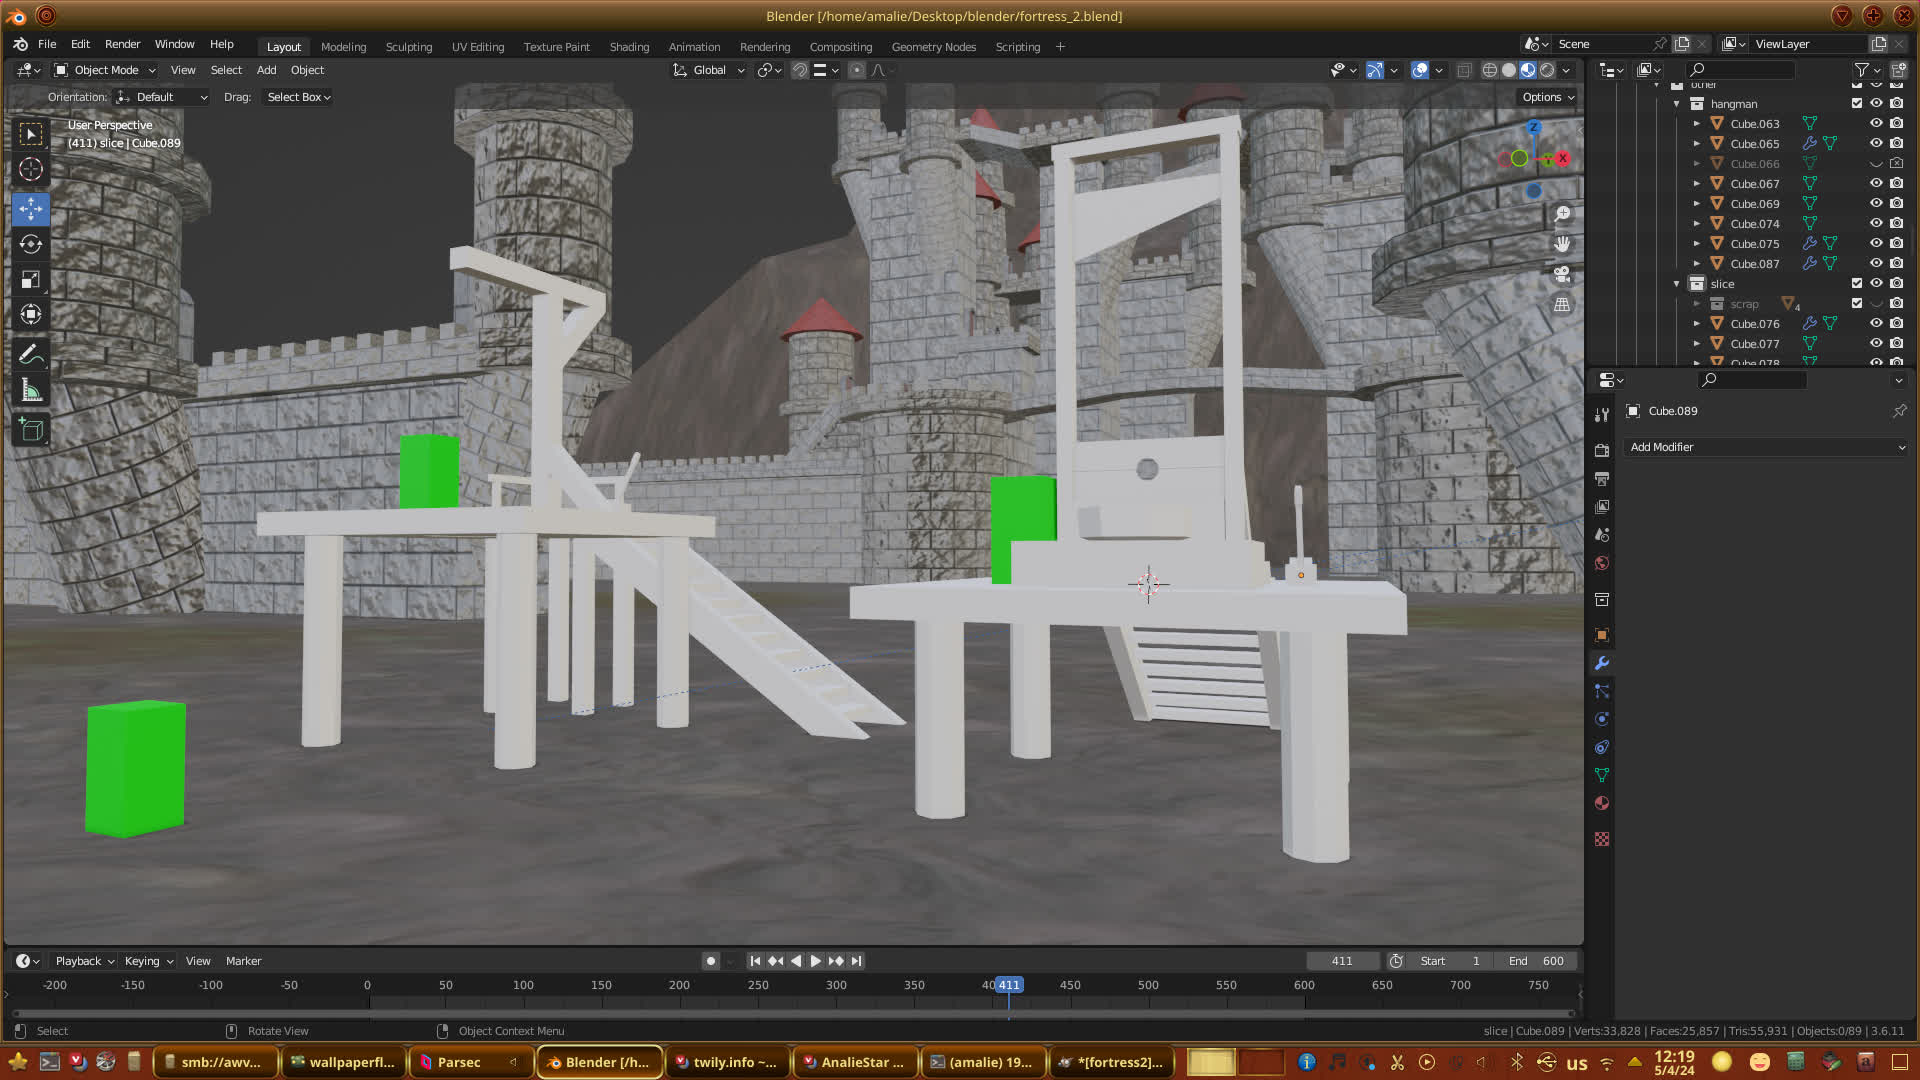The image size is (1920, 1080).
Task: Activate the Rotate tool
Action: tap(31, 244)
